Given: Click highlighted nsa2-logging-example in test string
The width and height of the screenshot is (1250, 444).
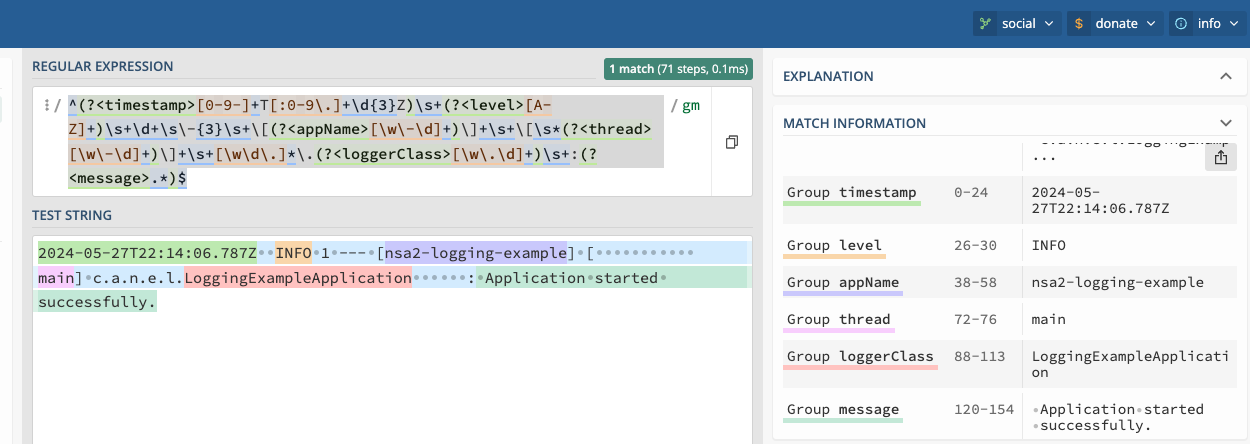Looking at the screenshot, I should (476, 253).
